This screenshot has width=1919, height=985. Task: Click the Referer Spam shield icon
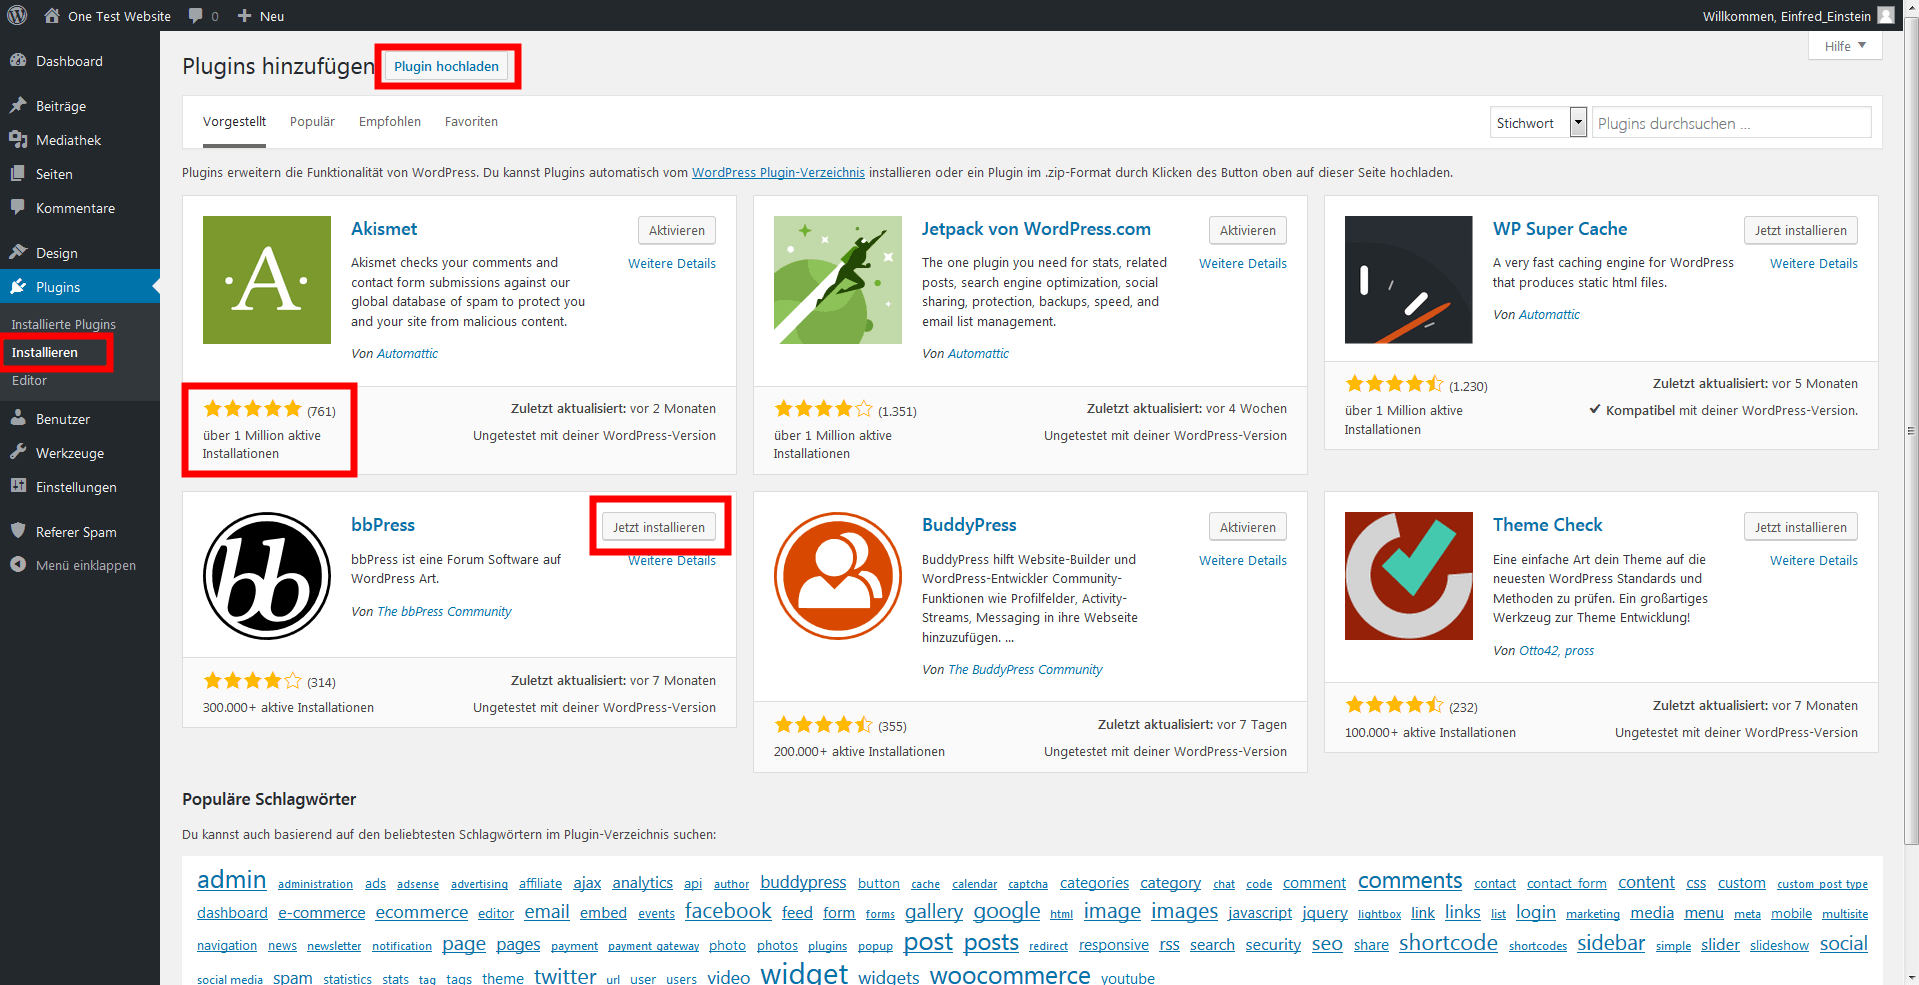(18, 531)
